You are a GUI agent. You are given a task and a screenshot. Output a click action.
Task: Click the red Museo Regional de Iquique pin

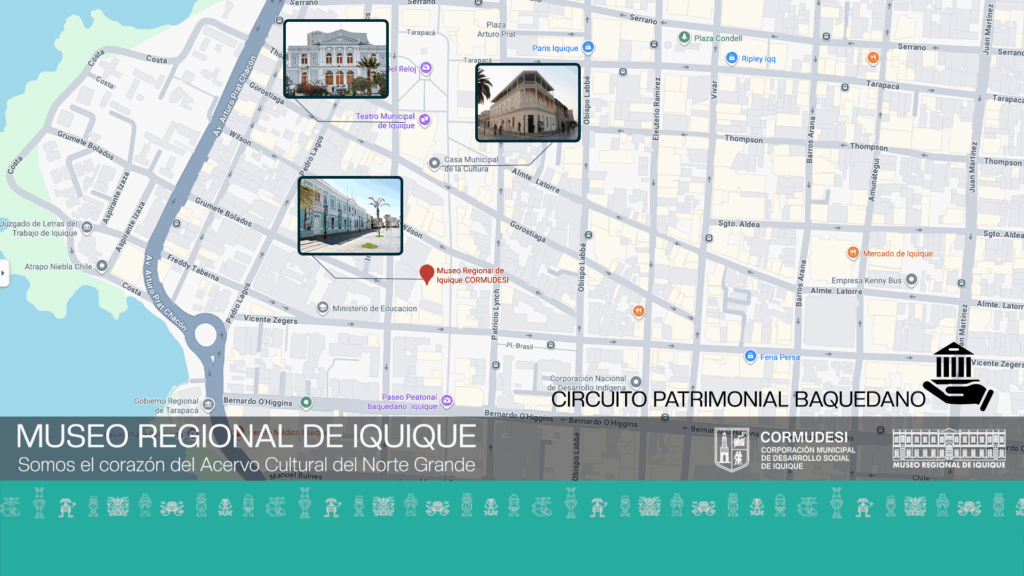(427, 274)
